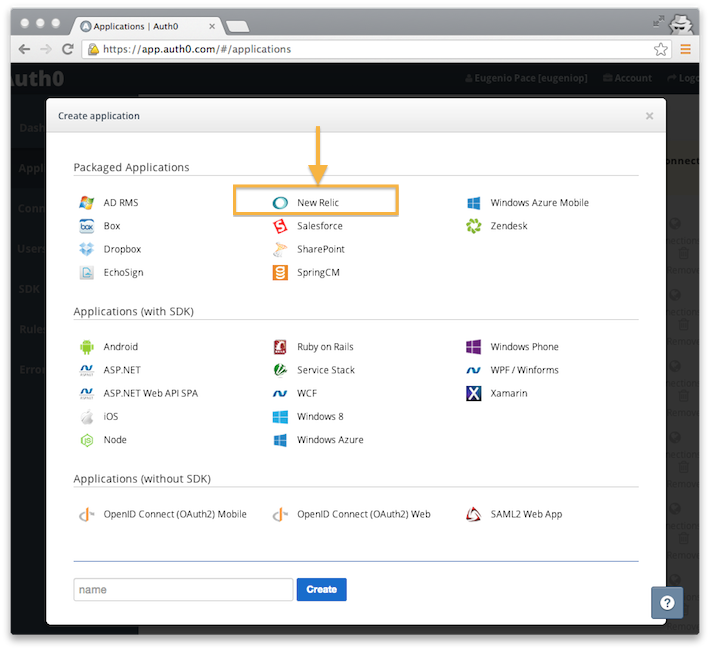Click the blue Create button
710x650 pixels.
point(321,589)
